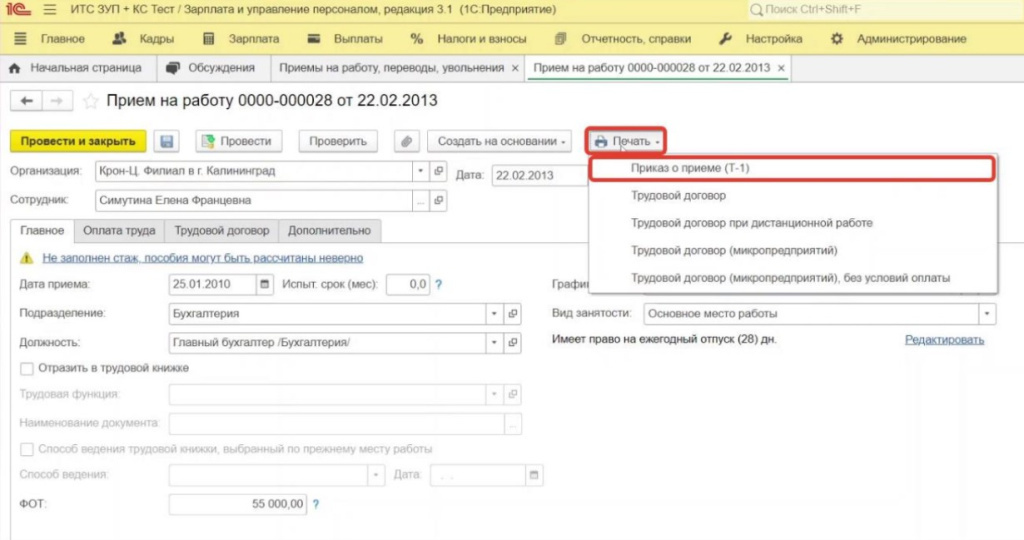
Task: Expand the Должность dropdown list
Action: tap(493, 343)
